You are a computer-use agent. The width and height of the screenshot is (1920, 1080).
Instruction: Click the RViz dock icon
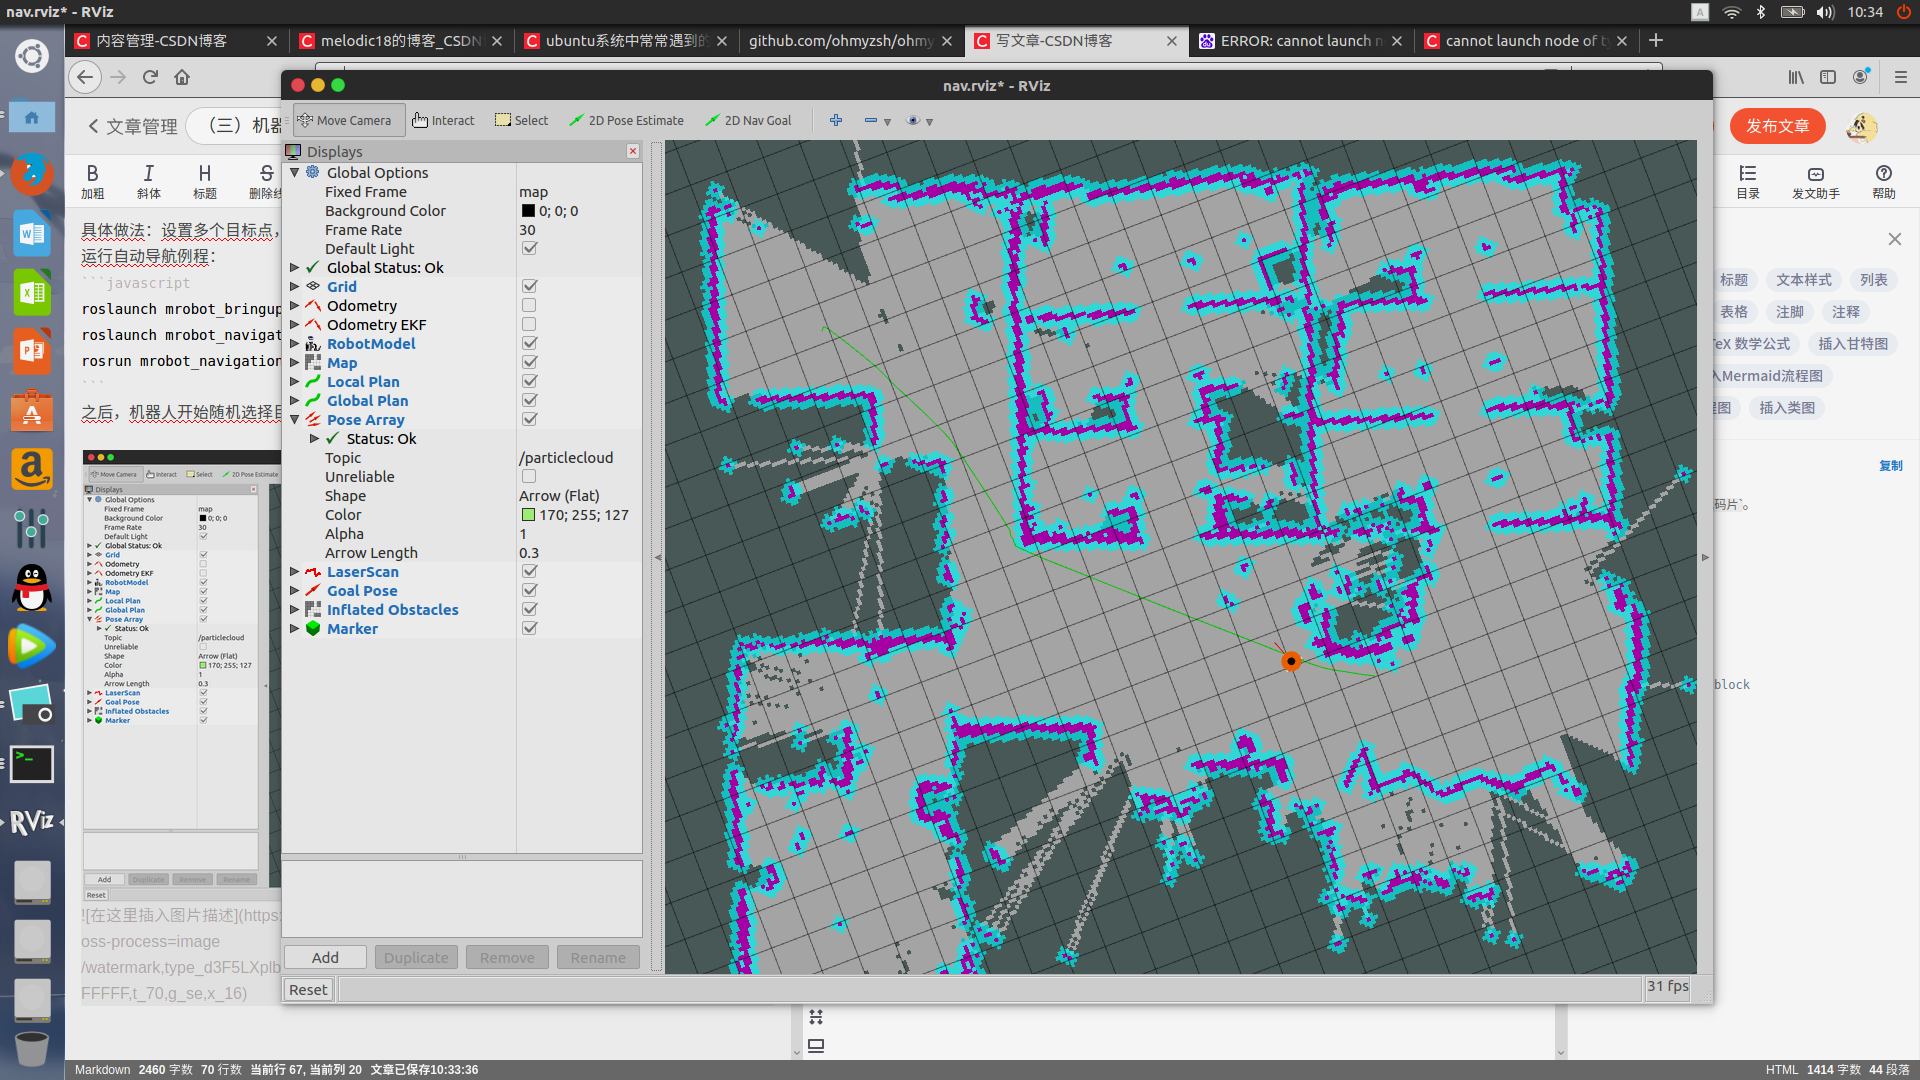pos(32,822)
